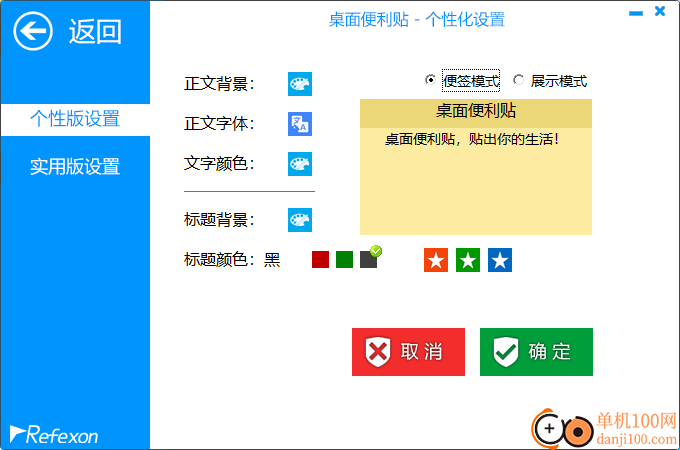Click the 标题颜色 label
680x450 pixels.
(219, 260)
